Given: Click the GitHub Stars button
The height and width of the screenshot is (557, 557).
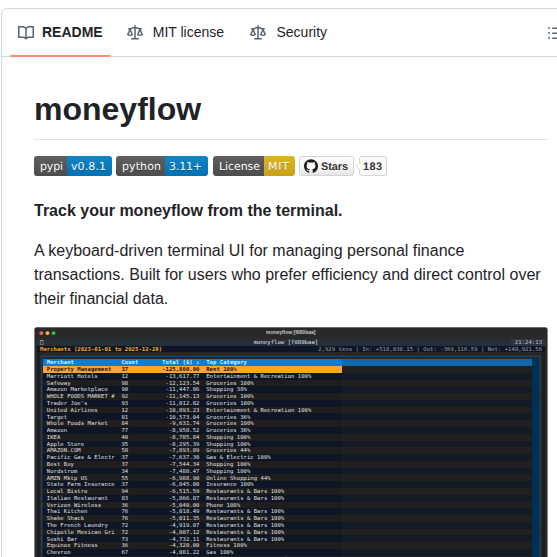Looking at the screenshot, I should click(326, 166).
